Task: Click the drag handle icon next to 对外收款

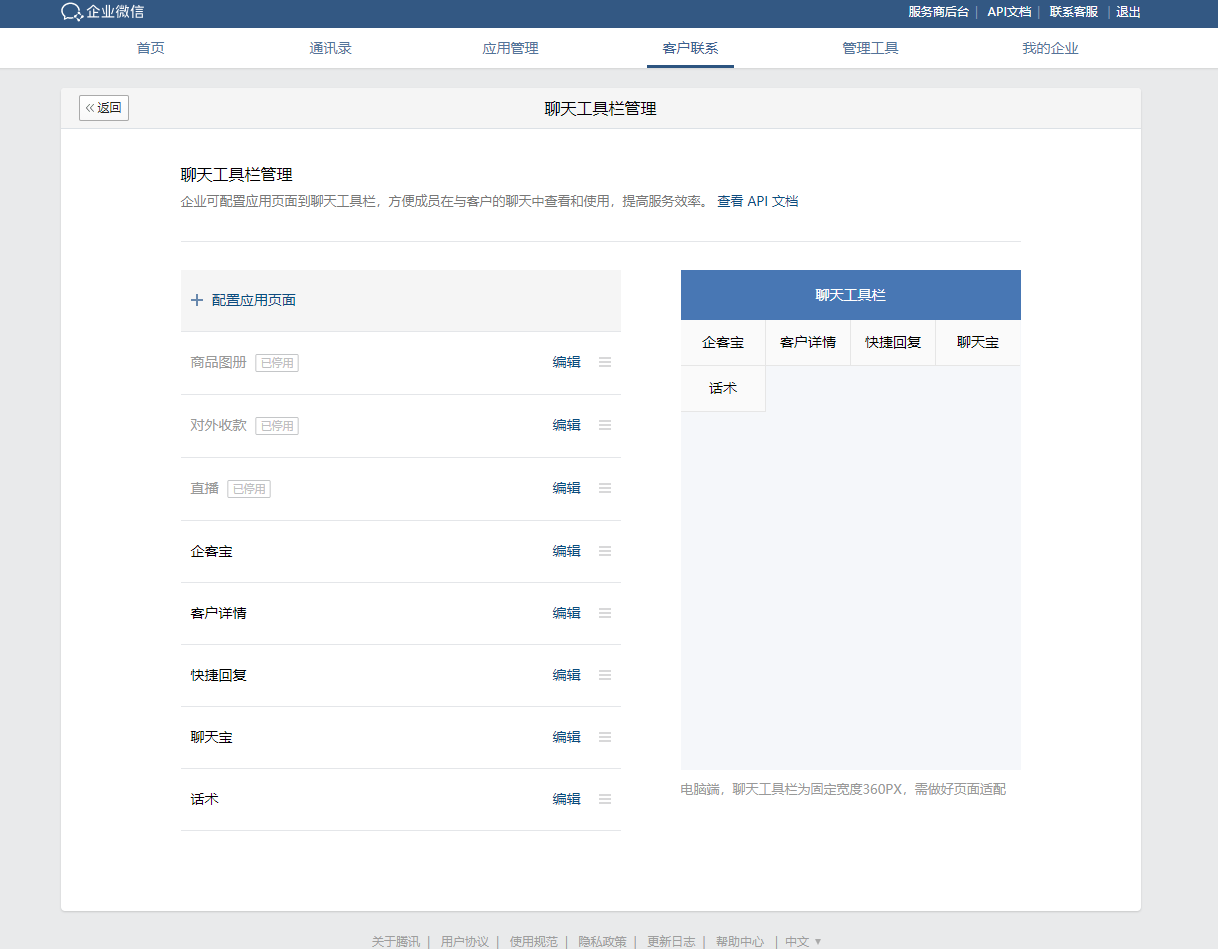Action: tap(604, 424)
